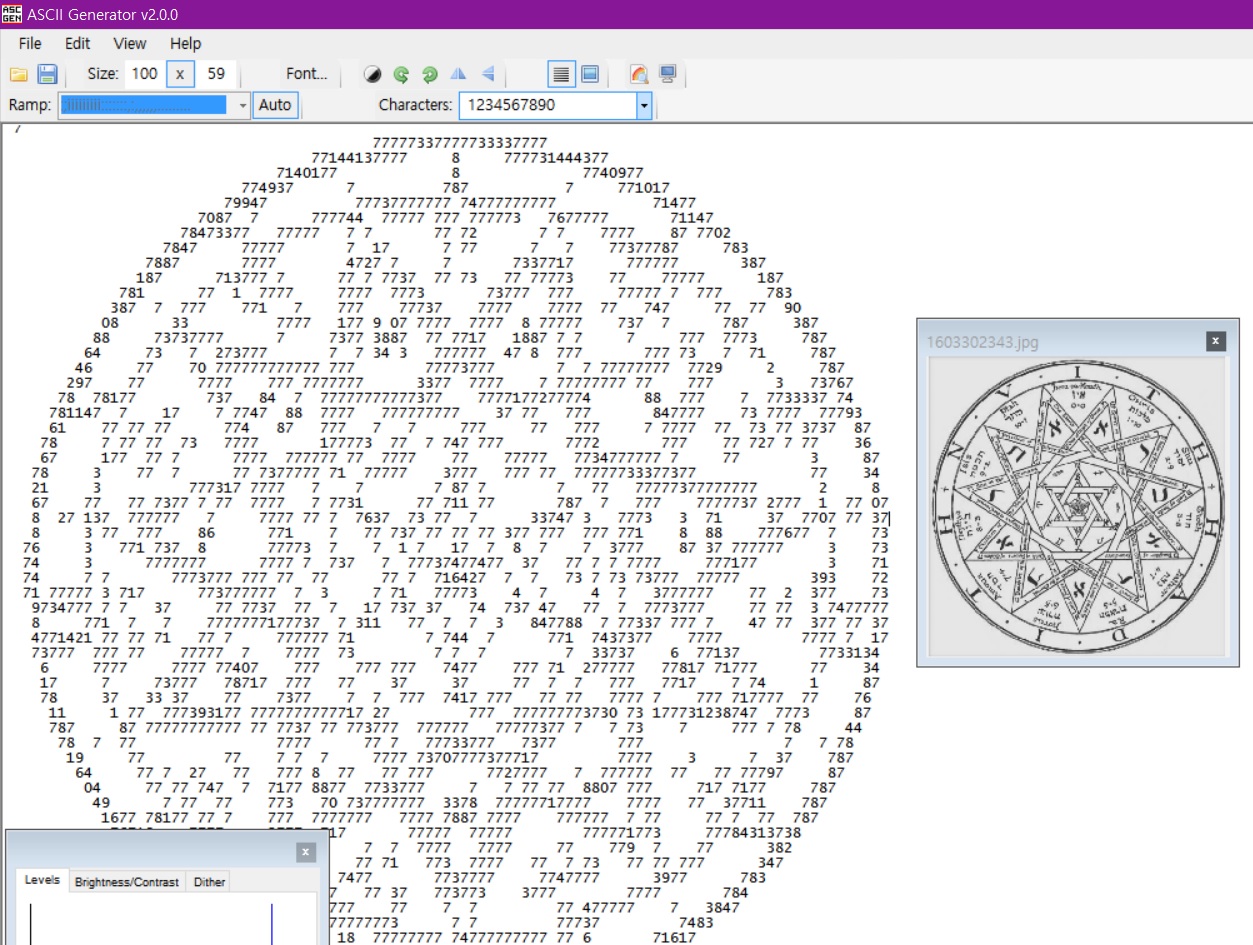Open the Edit menu
1253x945 pixels.
point(78,43)
